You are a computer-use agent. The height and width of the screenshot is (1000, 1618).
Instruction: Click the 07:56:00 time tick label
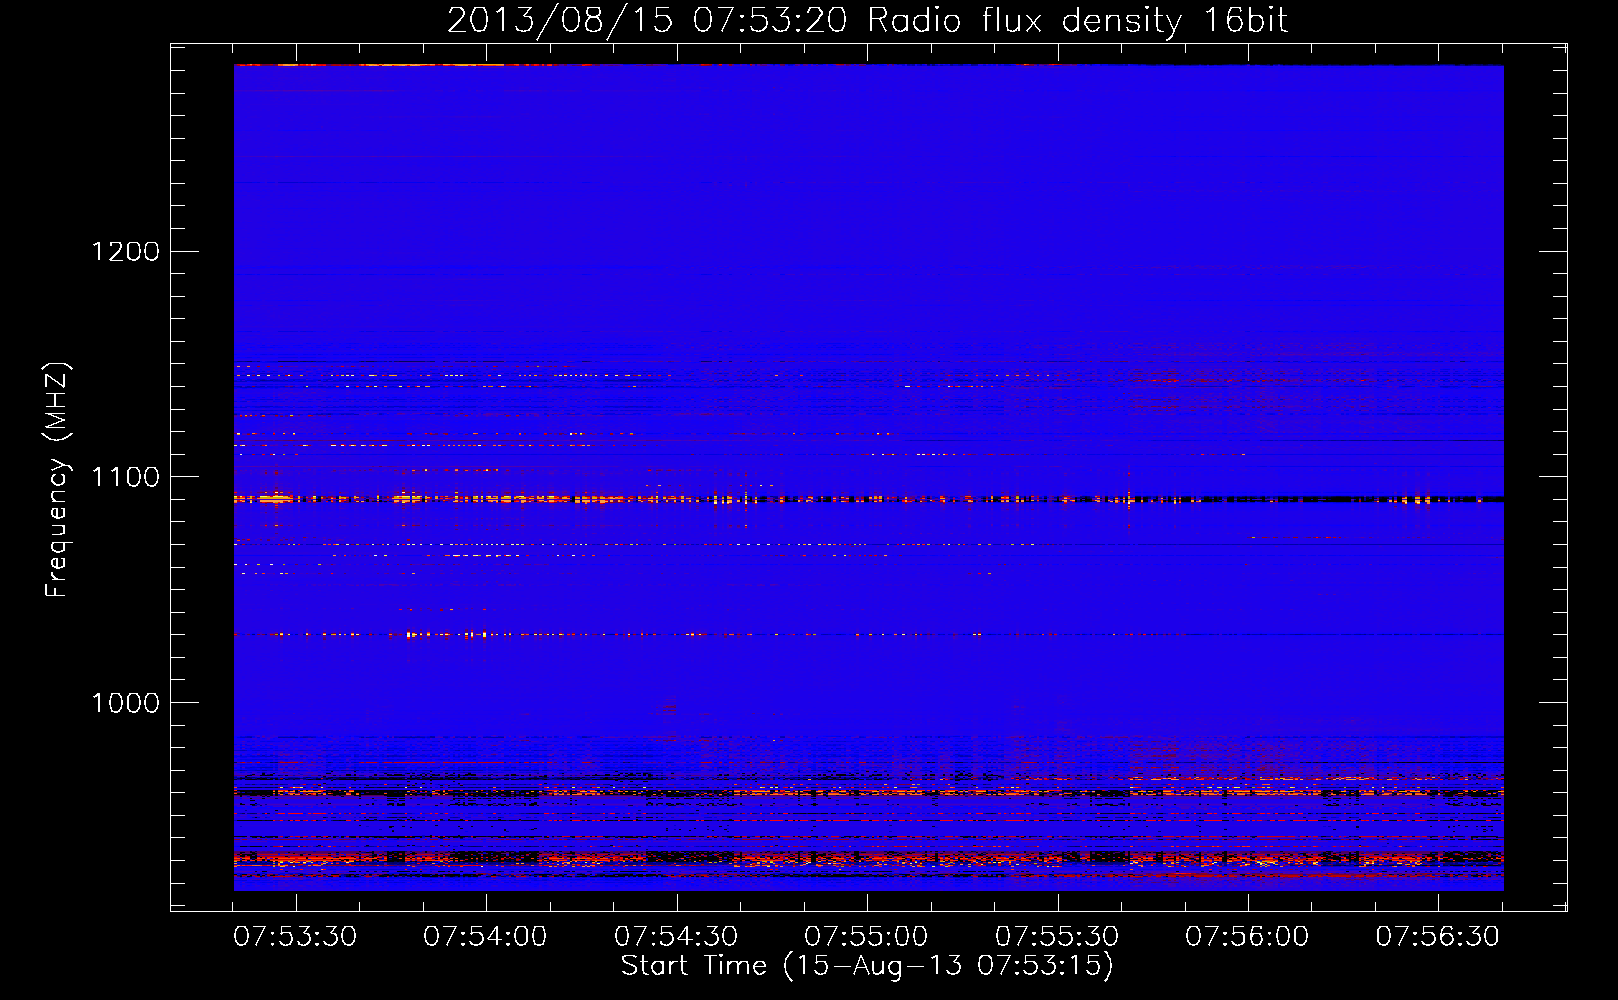[x=1247, y=937]
